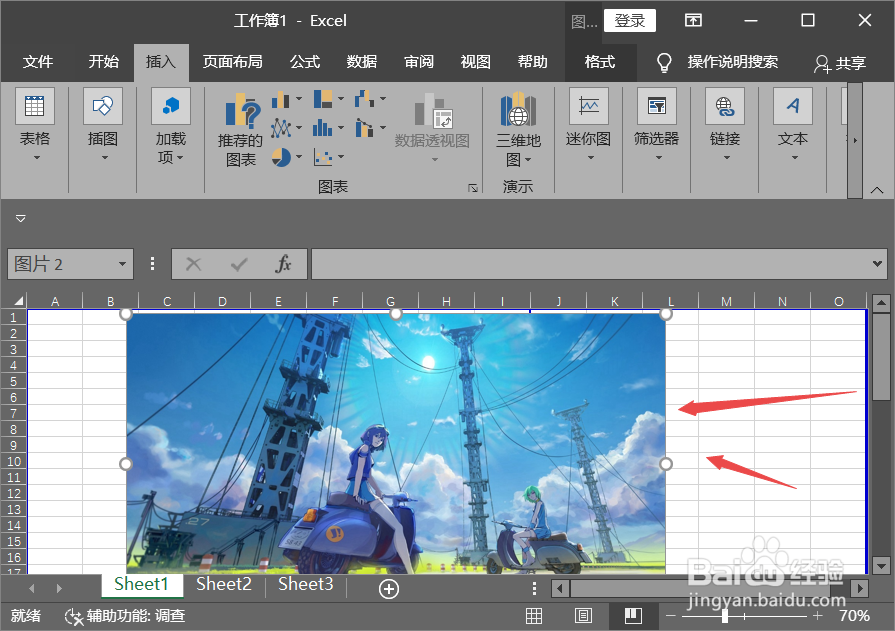Switch to the 页面布局 tab
The width and height of the screenshot is (895, 631).
click(232, 62)
